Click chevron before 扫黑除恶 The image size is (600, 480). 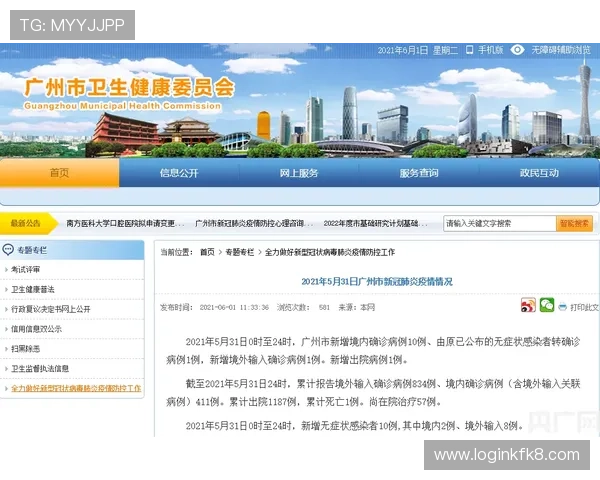6,349
